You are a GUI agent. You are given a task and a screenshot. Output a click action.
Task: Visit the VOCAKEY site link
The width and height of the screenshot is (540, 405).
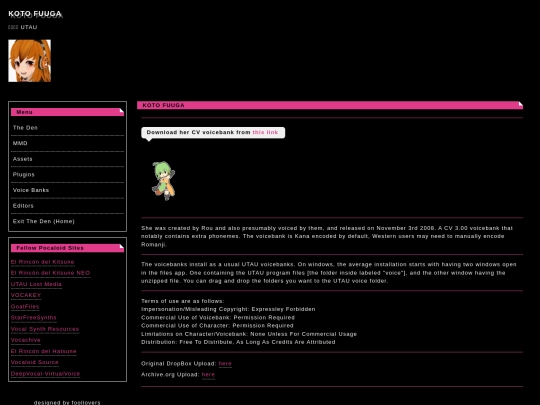point(26,295)
